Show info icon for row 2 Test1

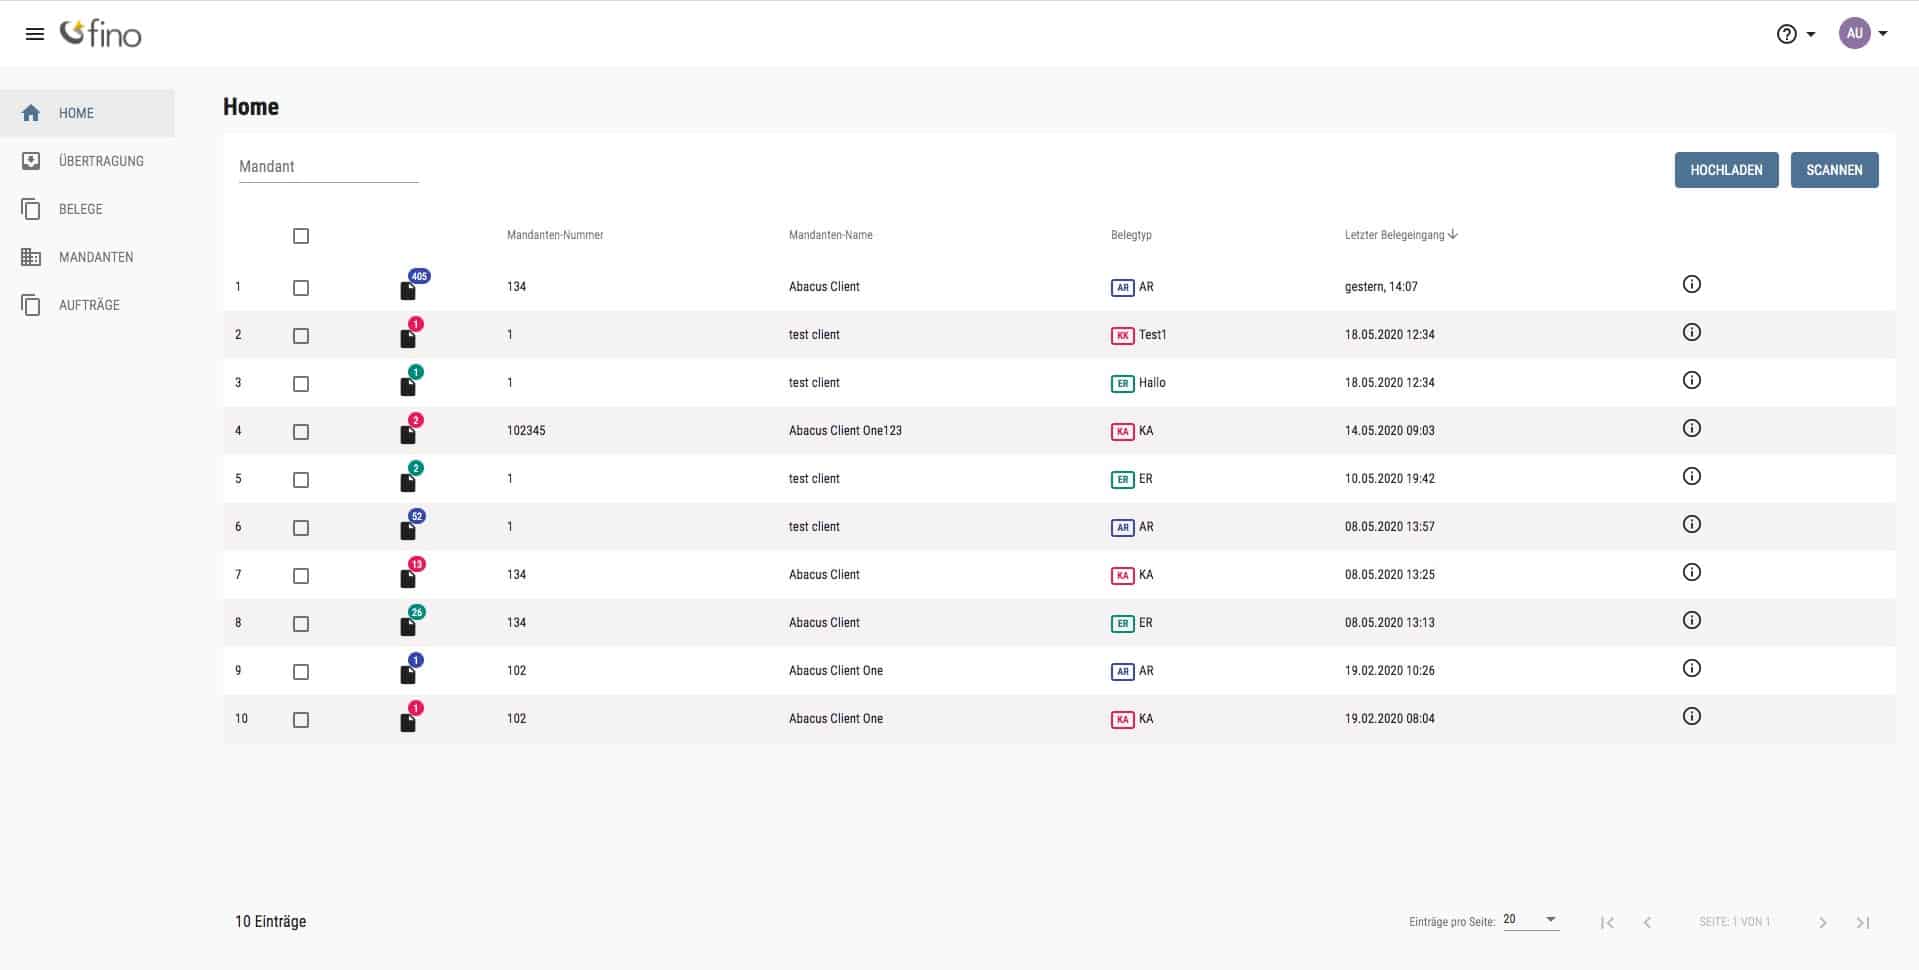[x=1692, y=332]
